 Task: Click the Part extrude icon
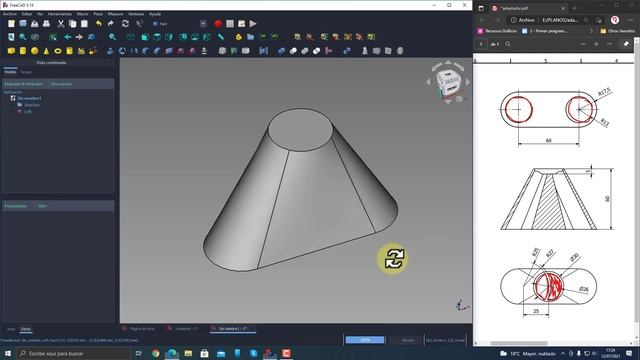click(x=110, y=51)
